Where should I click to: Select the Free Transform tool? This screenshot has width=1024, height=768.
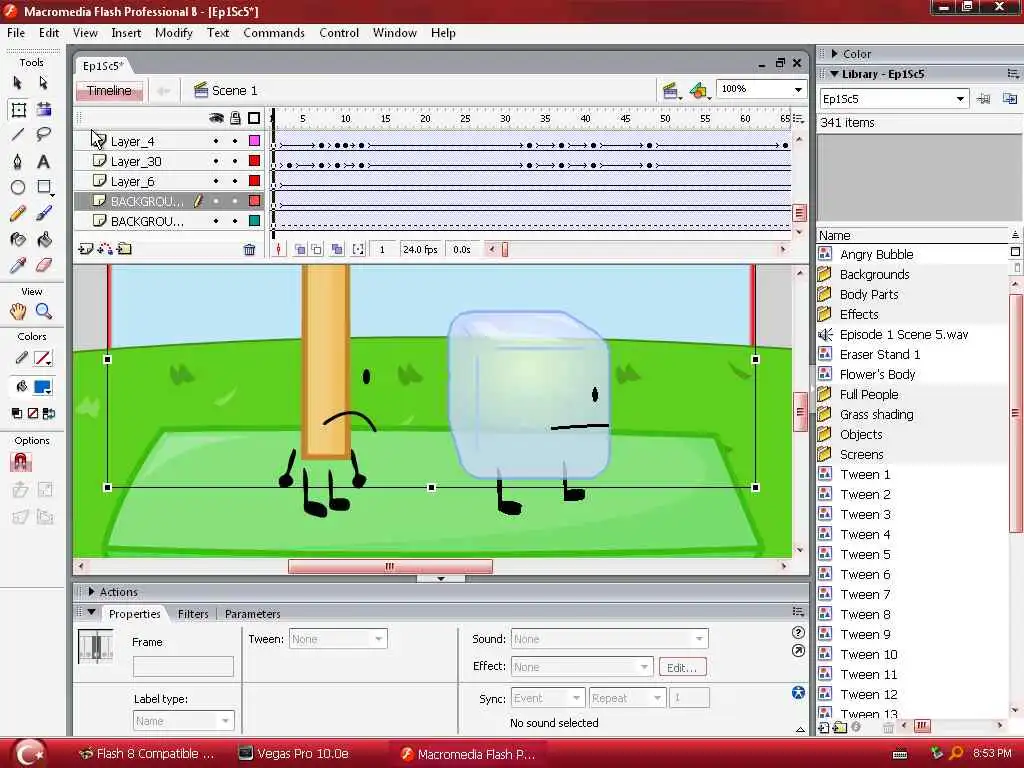coord(18,110)
